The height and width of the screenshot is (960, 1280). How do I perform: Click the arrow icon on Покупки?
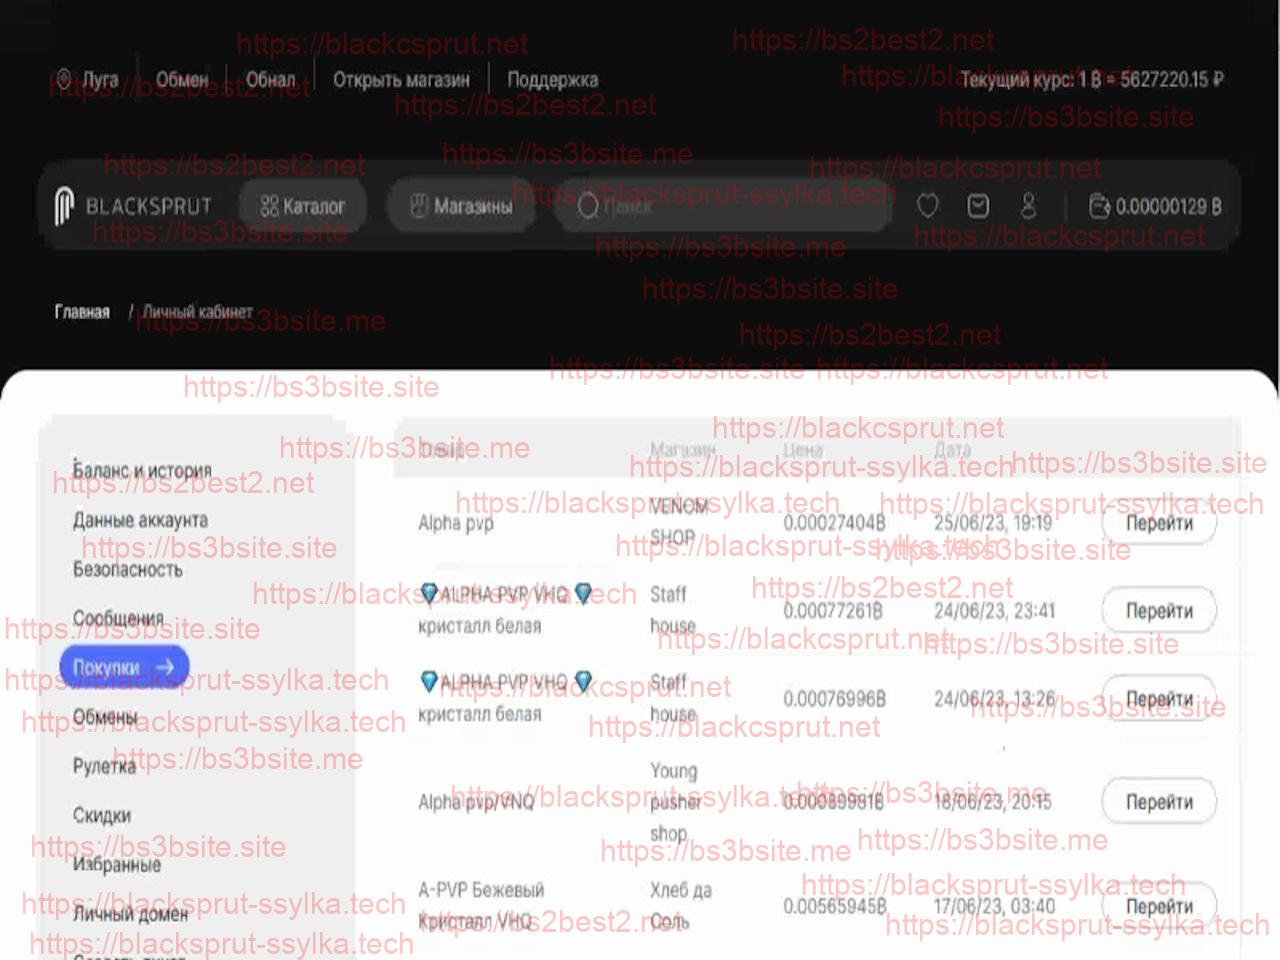coord(165,667)
